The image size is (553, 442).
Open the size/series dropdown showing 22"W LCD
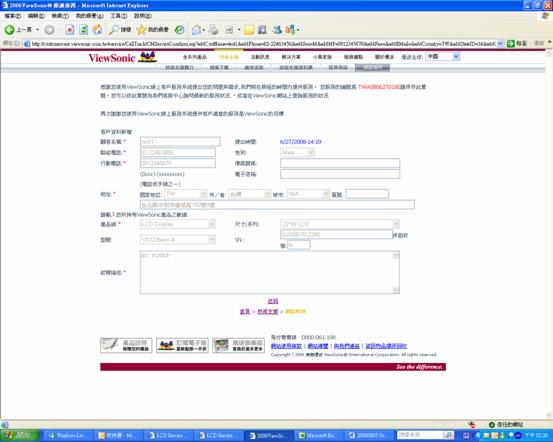[x=340, y=224]
